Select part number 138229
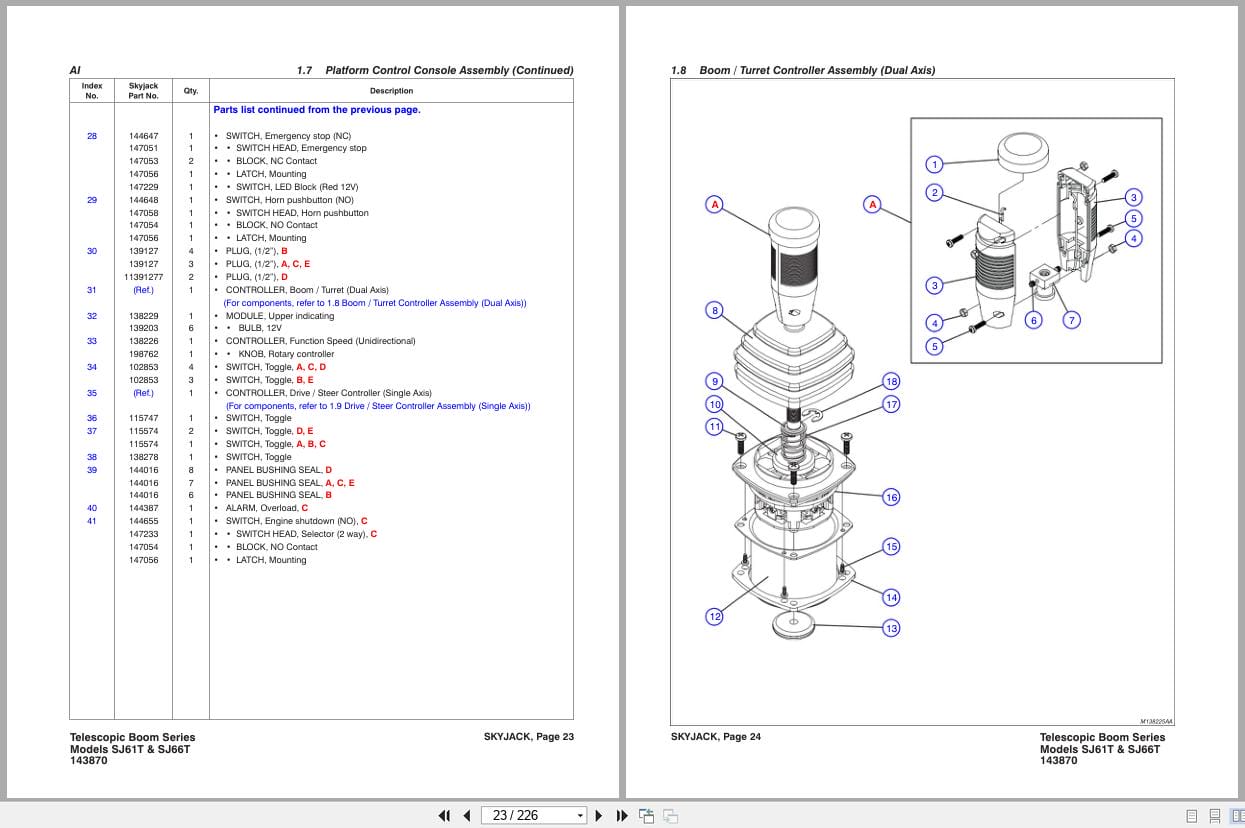 [143, 316]
